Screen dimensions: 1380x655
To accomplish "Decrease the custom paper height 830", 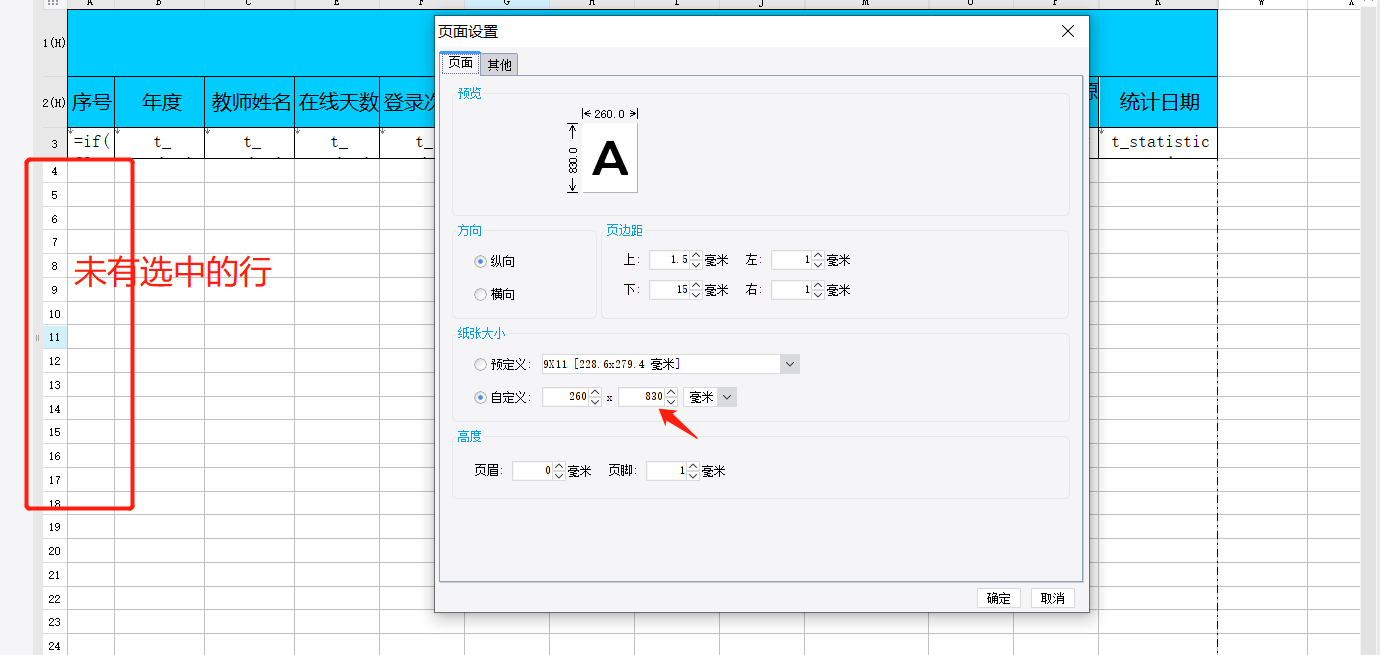I will point(671,402).
